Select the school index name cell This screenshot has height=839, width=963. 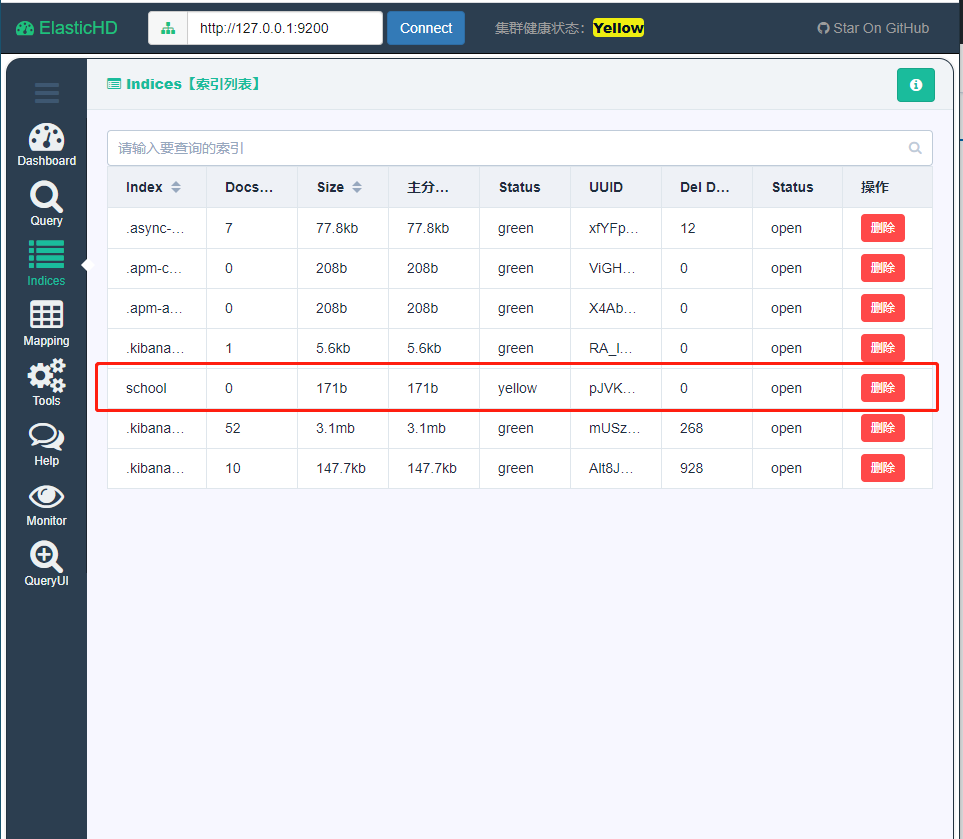[x=146, y=388]
